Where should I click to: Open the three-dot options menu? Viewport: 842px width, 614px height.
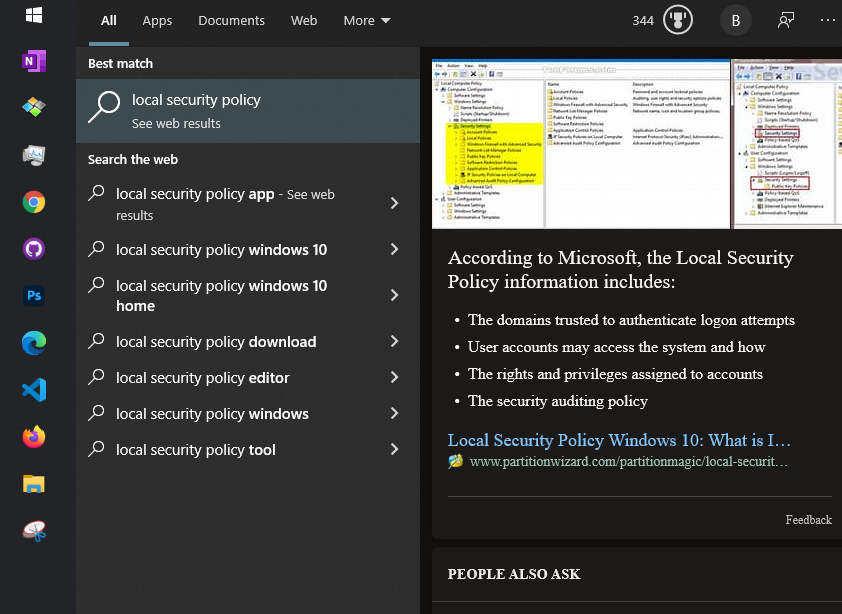[x=828, y=20]
